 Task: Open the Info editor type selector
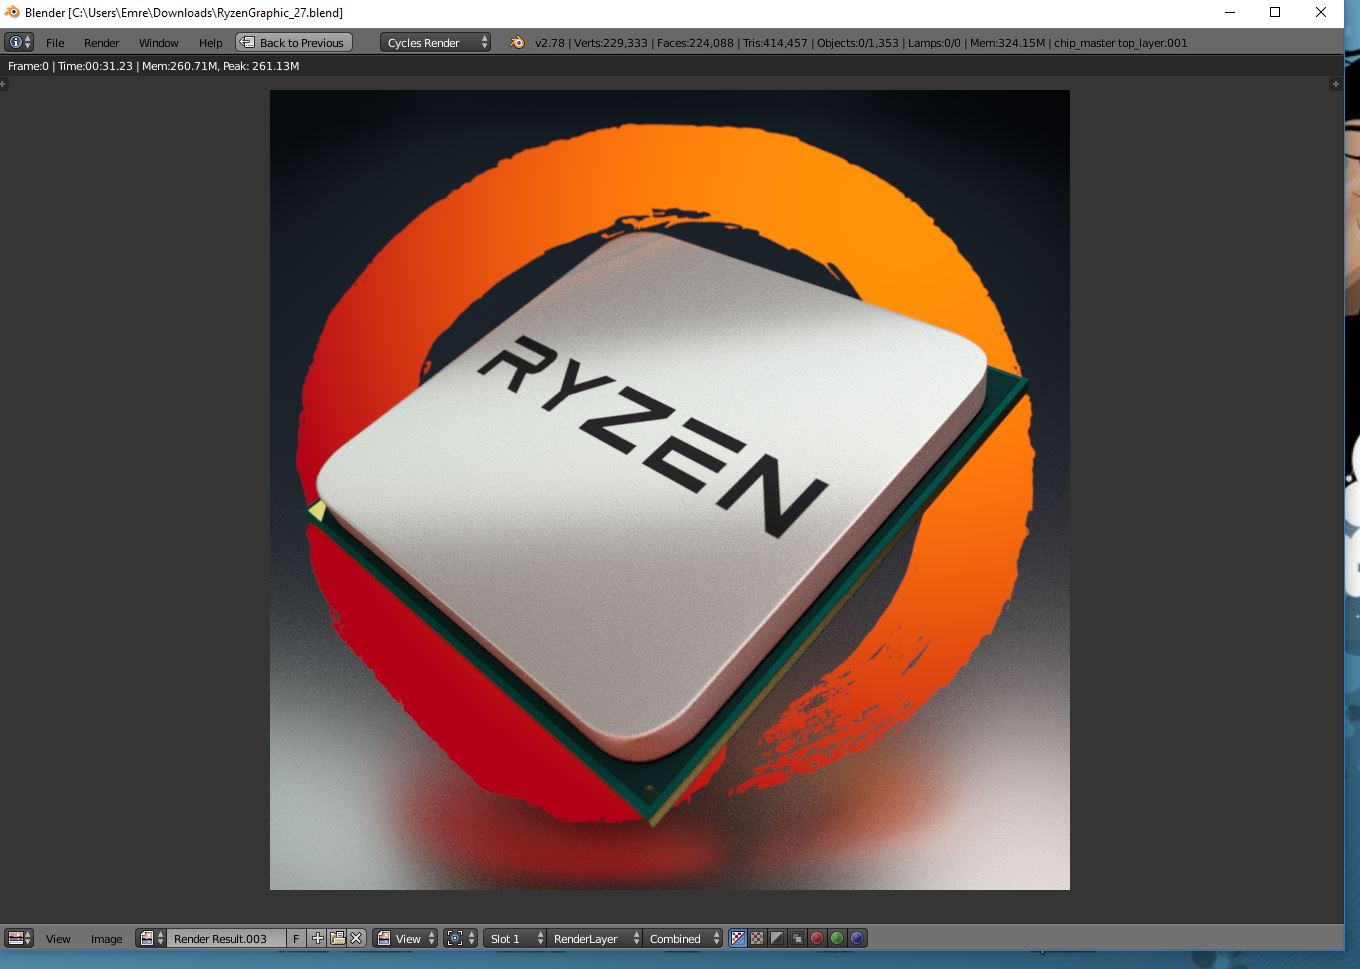click(x=19, y=42)
